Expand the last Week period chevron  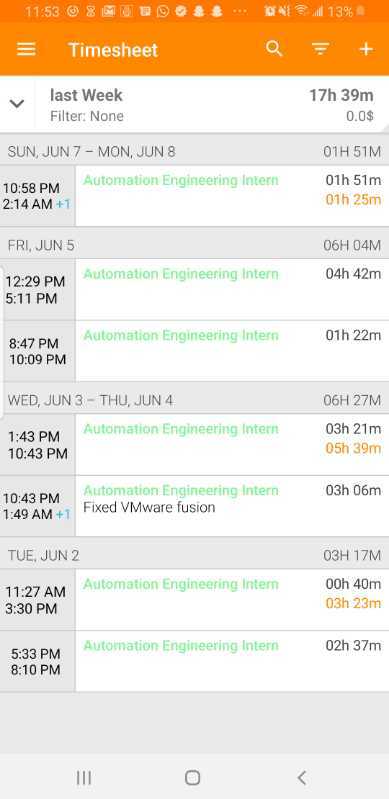click(17, 104)
